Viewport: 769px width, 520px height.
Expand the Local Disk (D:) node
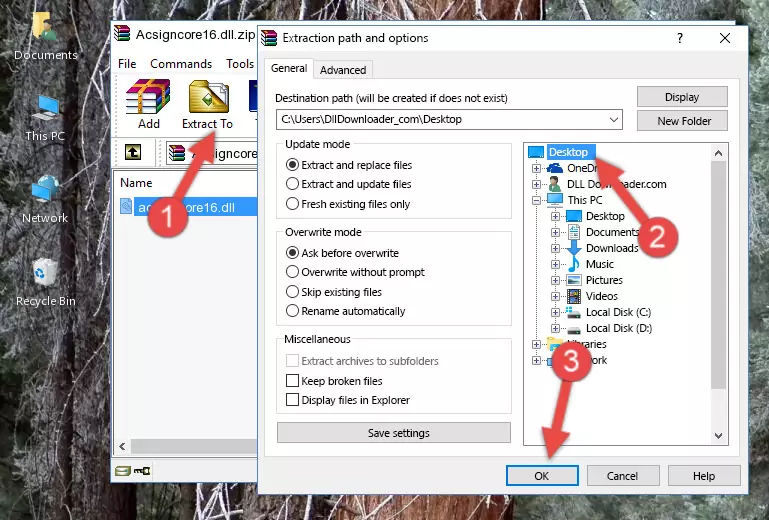click(x=555, y=329)
